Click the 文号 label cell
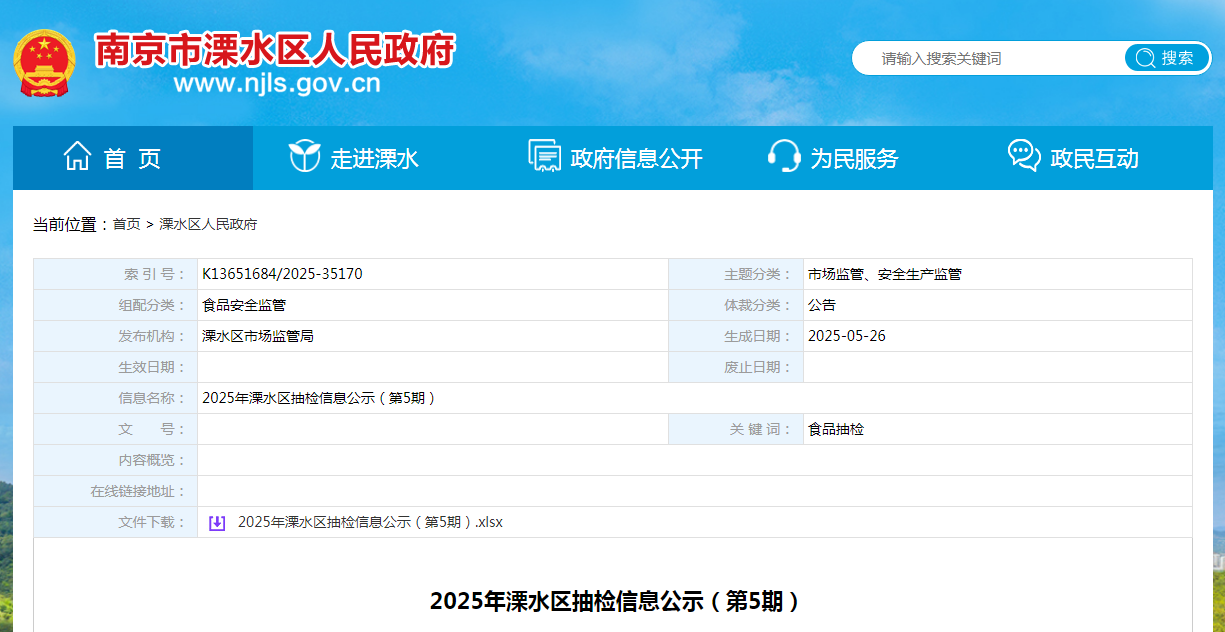Image resolution: width=1225 pixels, height=632 pixels. point(115,429)
